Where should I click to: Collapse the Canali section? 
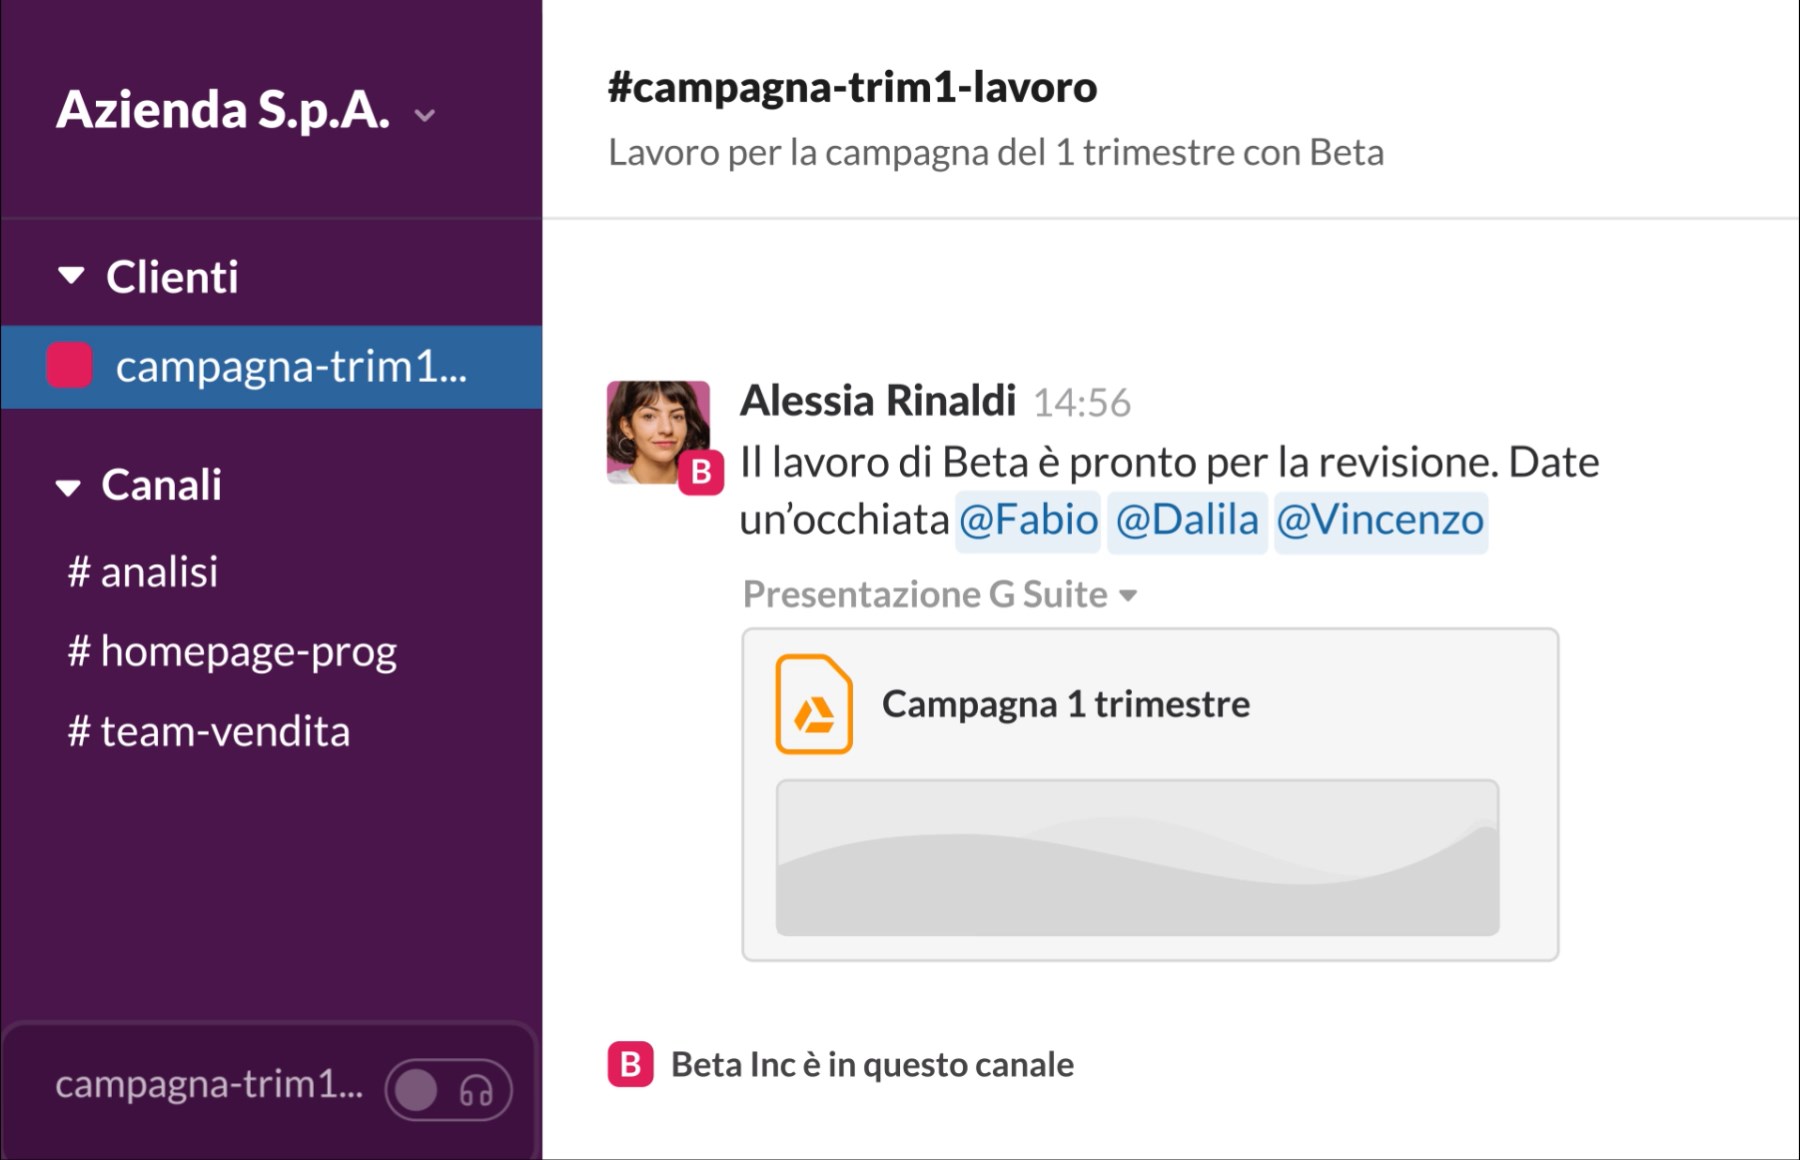click(x=68, y=487)
